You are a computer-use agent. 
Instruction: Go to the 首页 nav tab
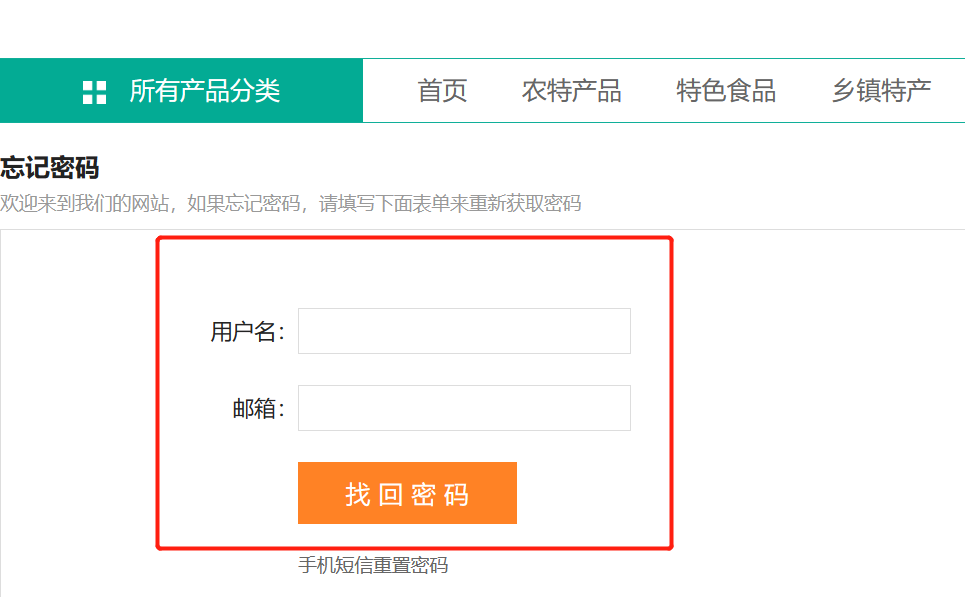point(442,91)
